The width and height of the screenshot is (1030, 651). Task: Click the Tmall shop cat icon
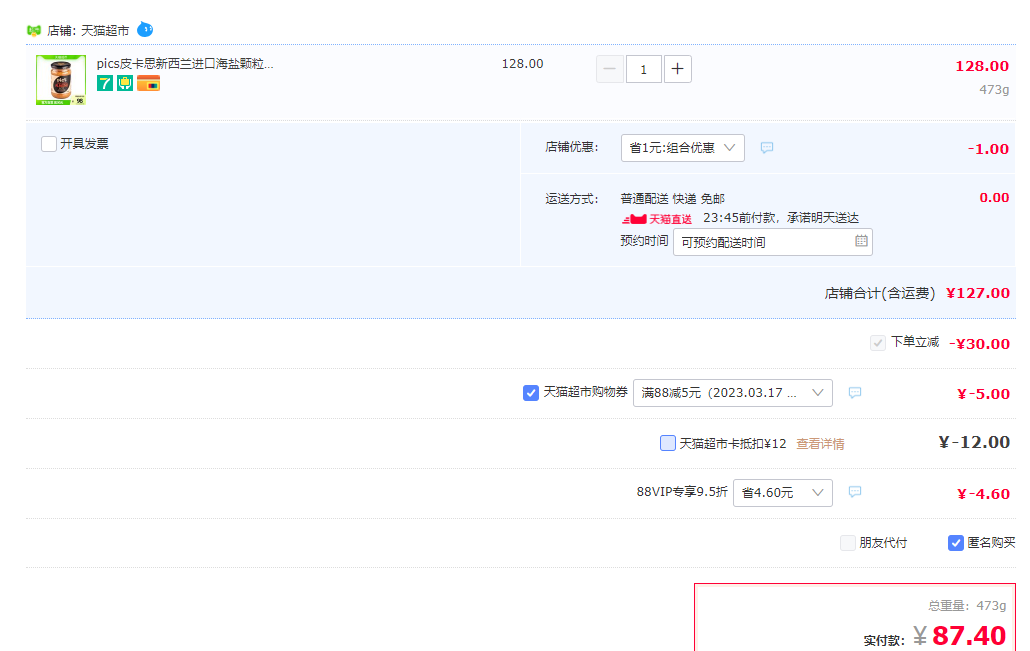pos(34,30)
